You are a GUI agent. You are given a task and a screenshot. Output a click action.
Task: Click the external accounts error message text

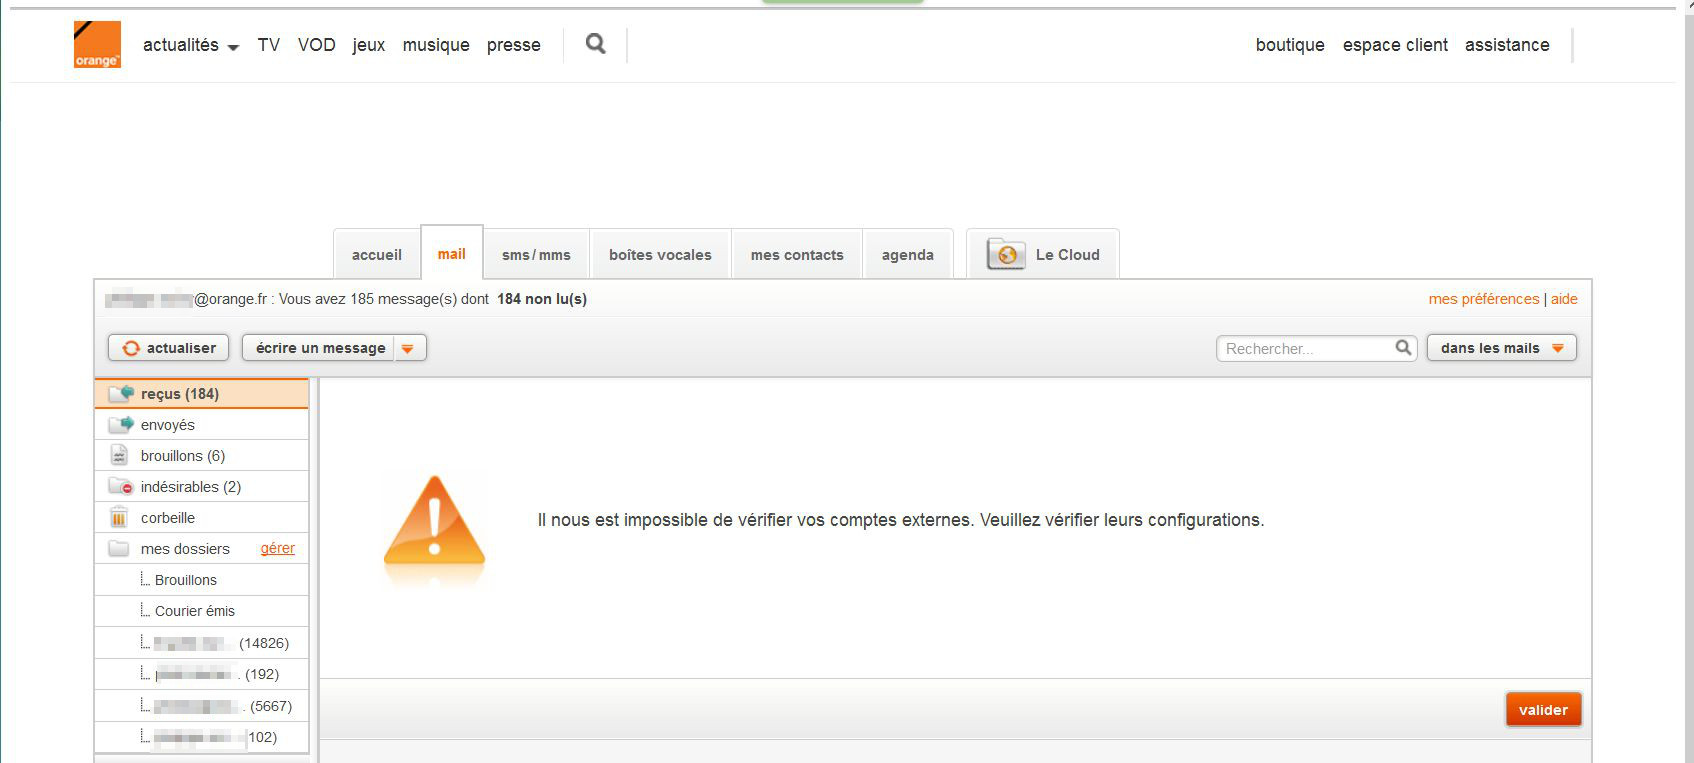(901, 520)
